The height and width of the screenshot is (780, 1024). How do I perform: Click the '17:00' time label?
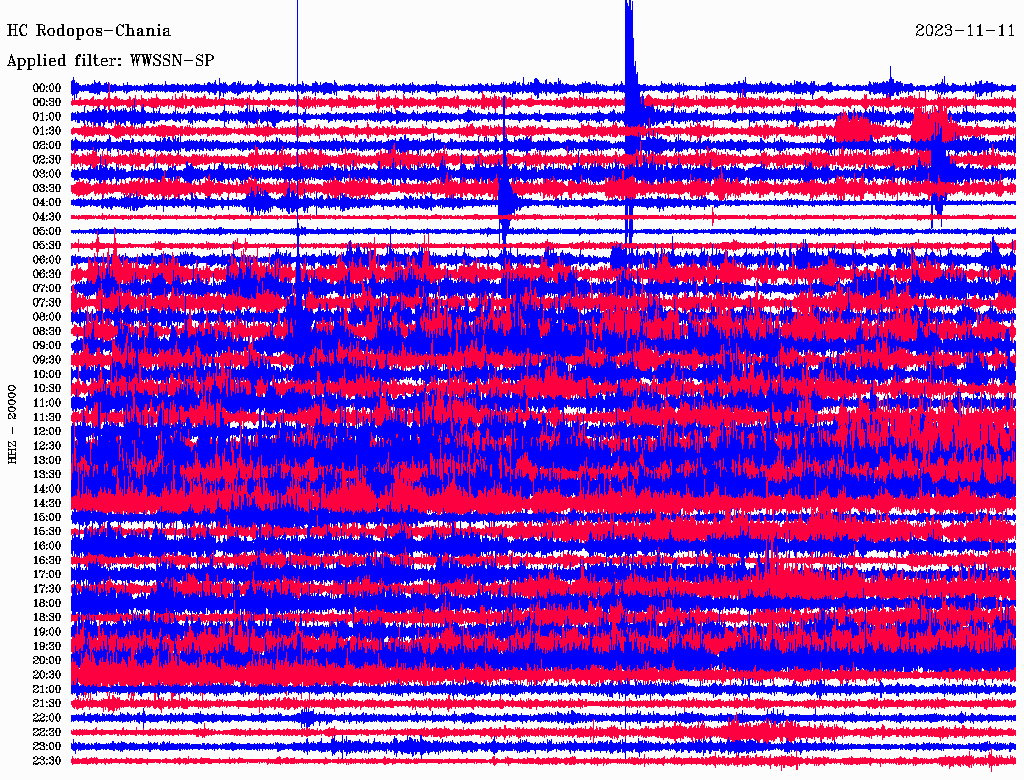pos(47,575)
